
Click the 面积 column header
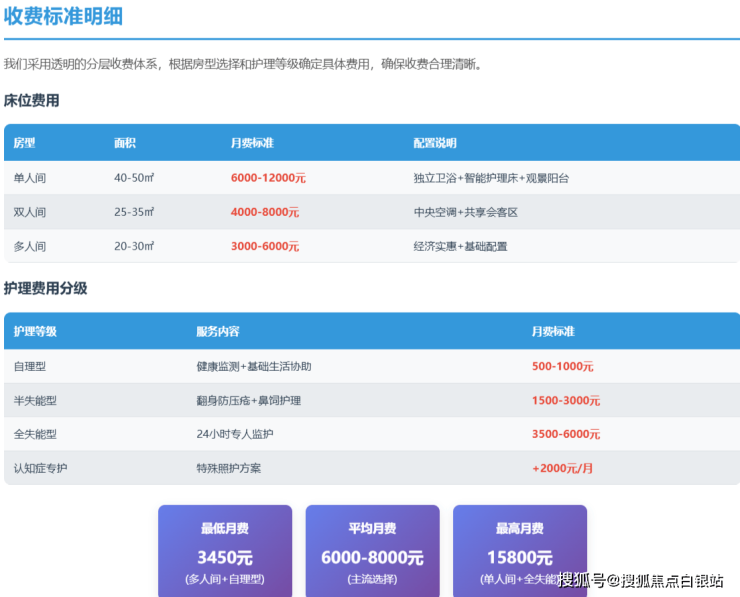pyautogui.click(x=125, y=143)
